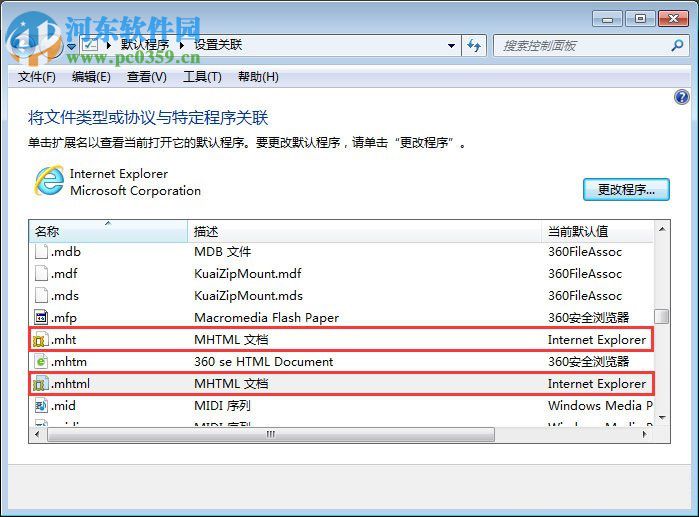Viewport: 699px width, 517px height.
Task: Open the 工具(T) menu
Action: click(x=202, y=77)
